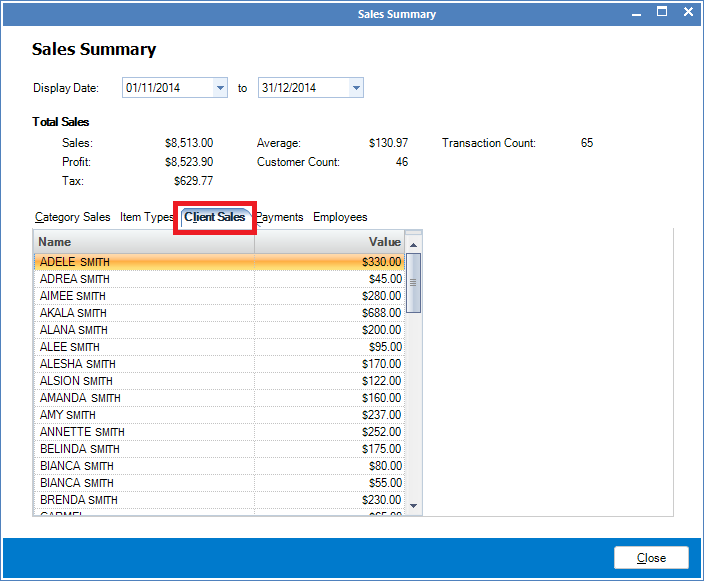Sort by the Name column header
This screenshot has height=581, width=704.
pyautogui.click(x=144, y=242)
